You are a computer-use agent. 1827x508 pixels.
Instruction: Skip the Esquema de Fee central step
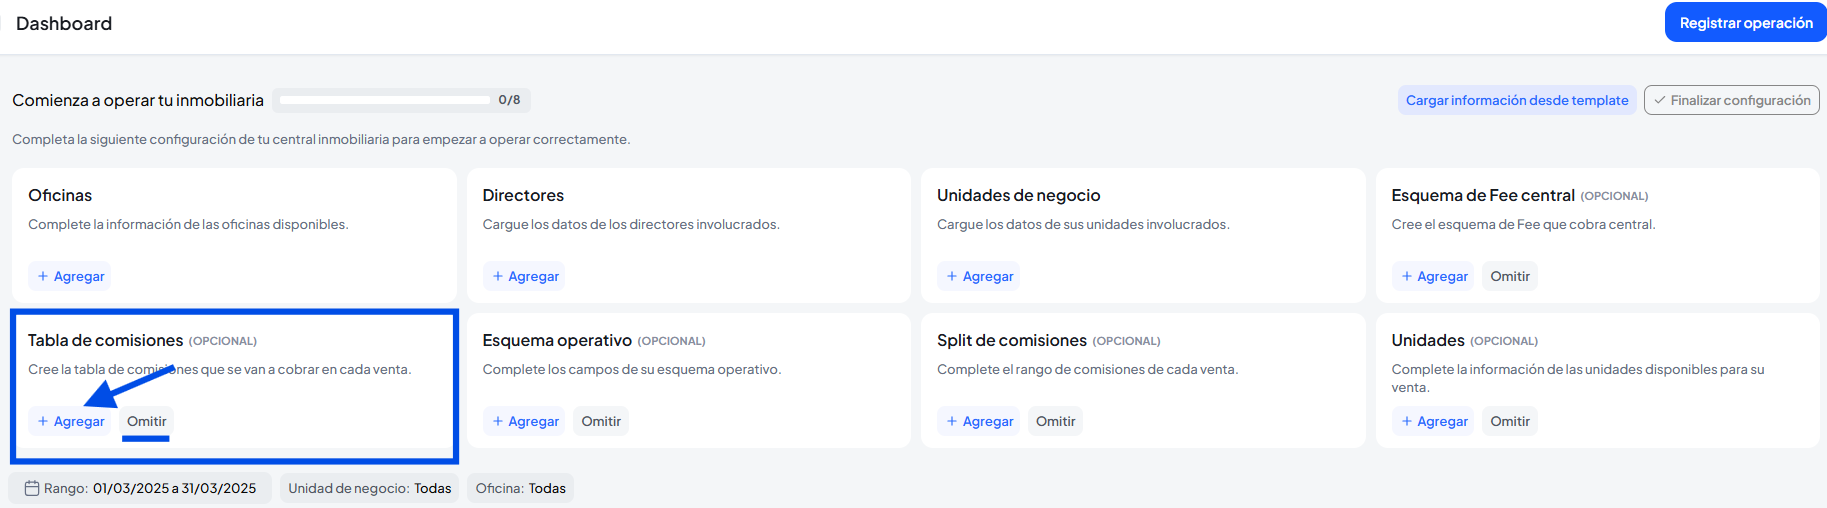[1509, 276]
